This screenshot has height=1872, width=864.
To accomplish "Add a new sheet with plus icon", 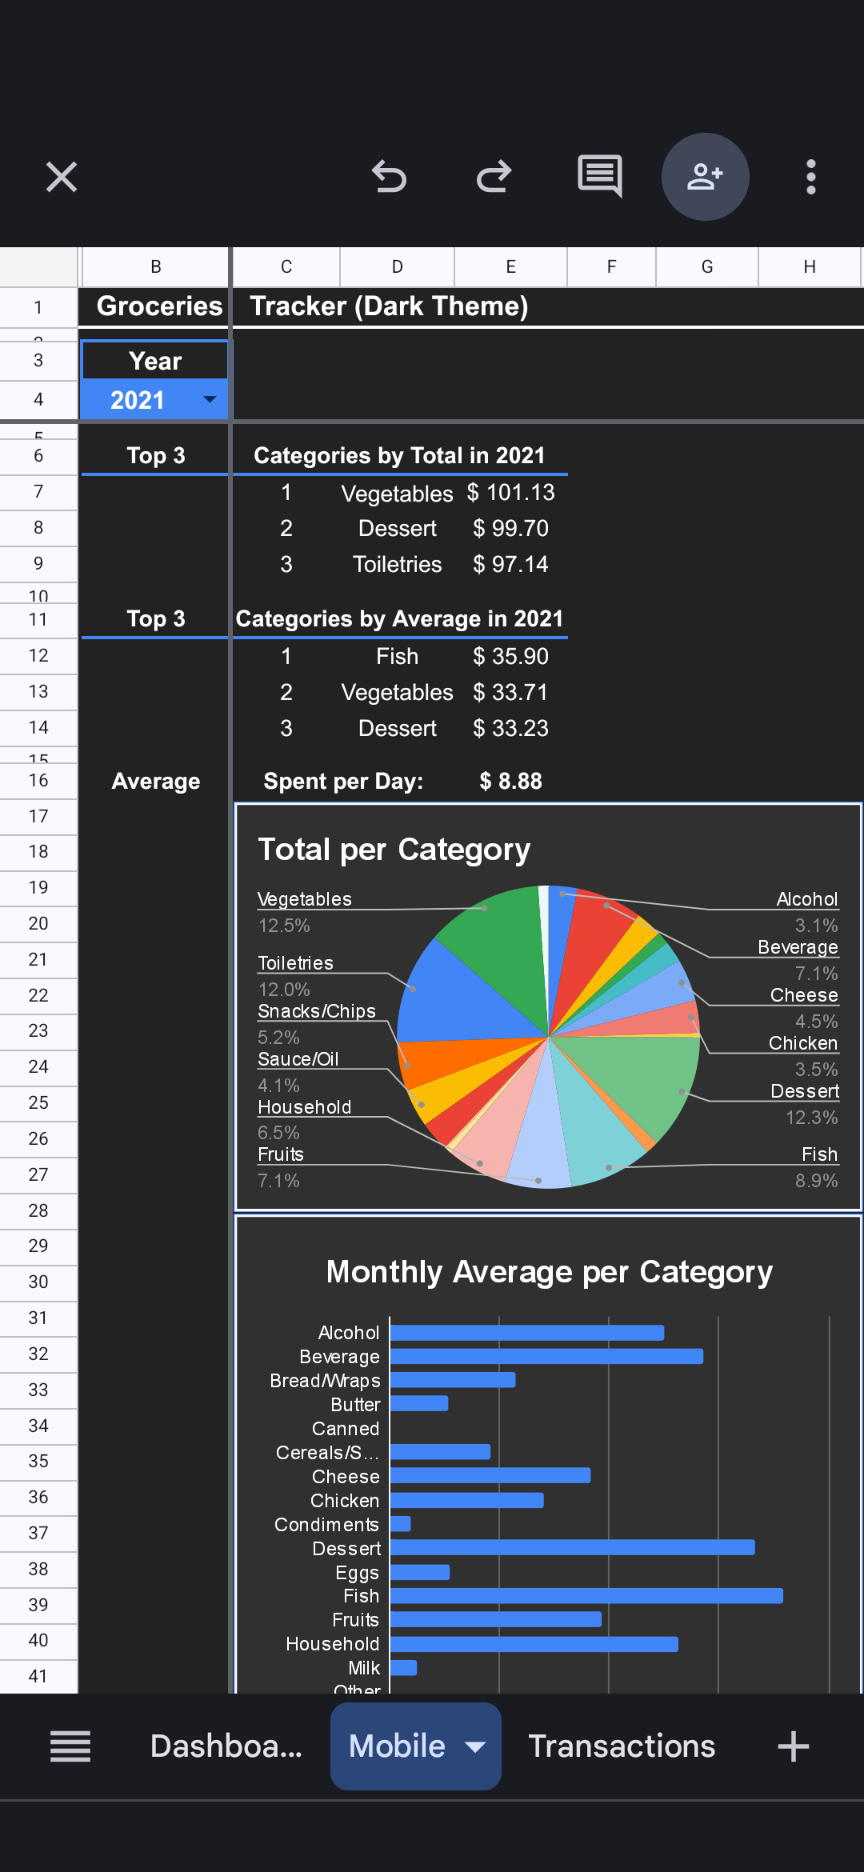I will point(793,1746).
